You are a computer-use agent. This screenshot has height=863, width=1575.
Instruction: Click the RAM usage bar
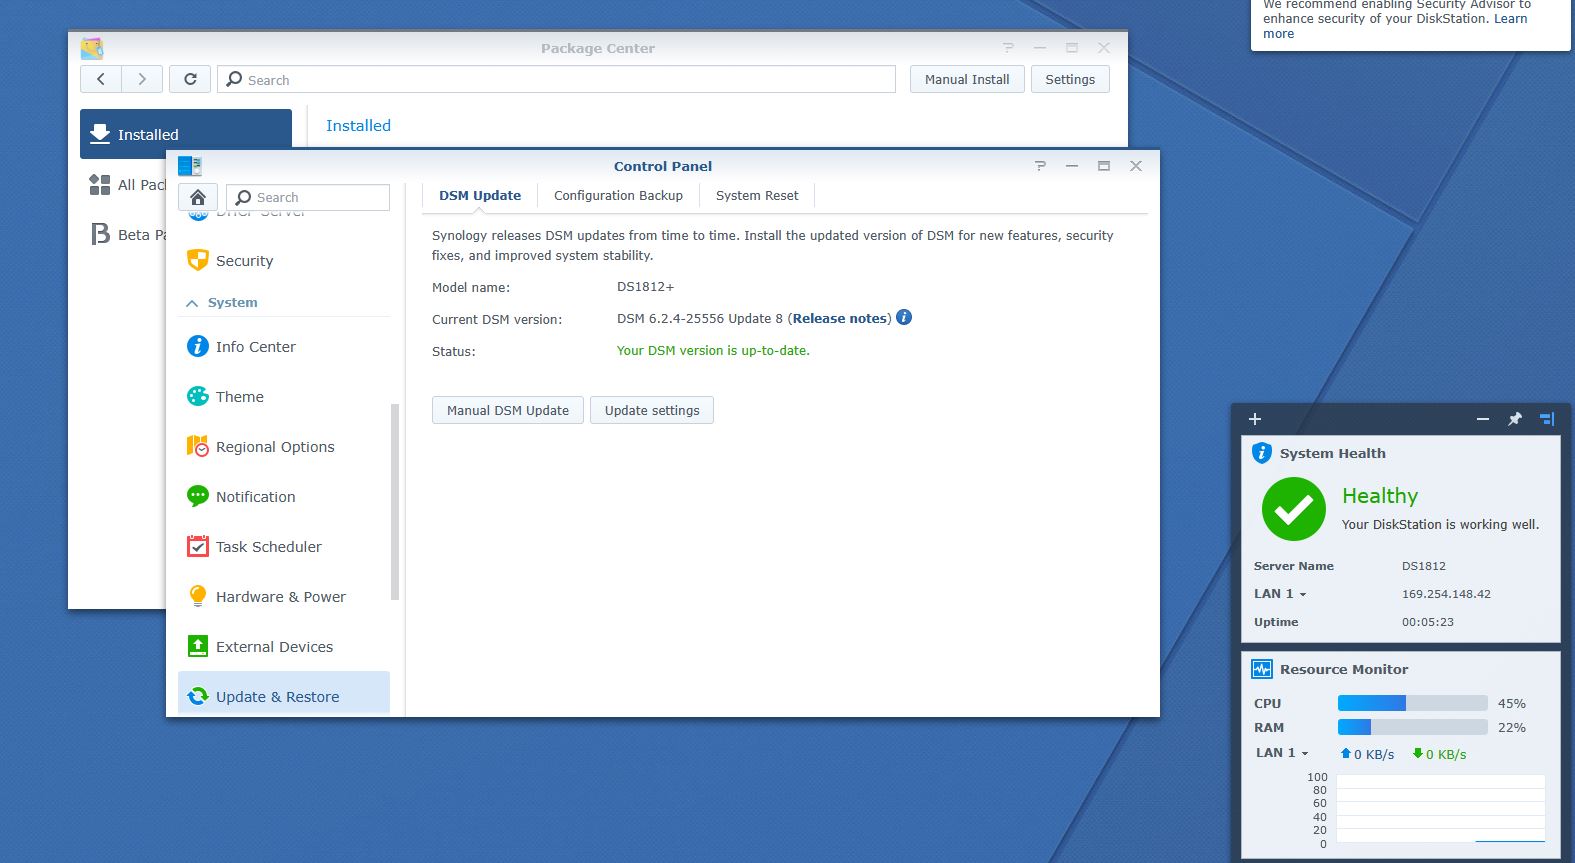pyautogui.click(x=1413, y=727)
